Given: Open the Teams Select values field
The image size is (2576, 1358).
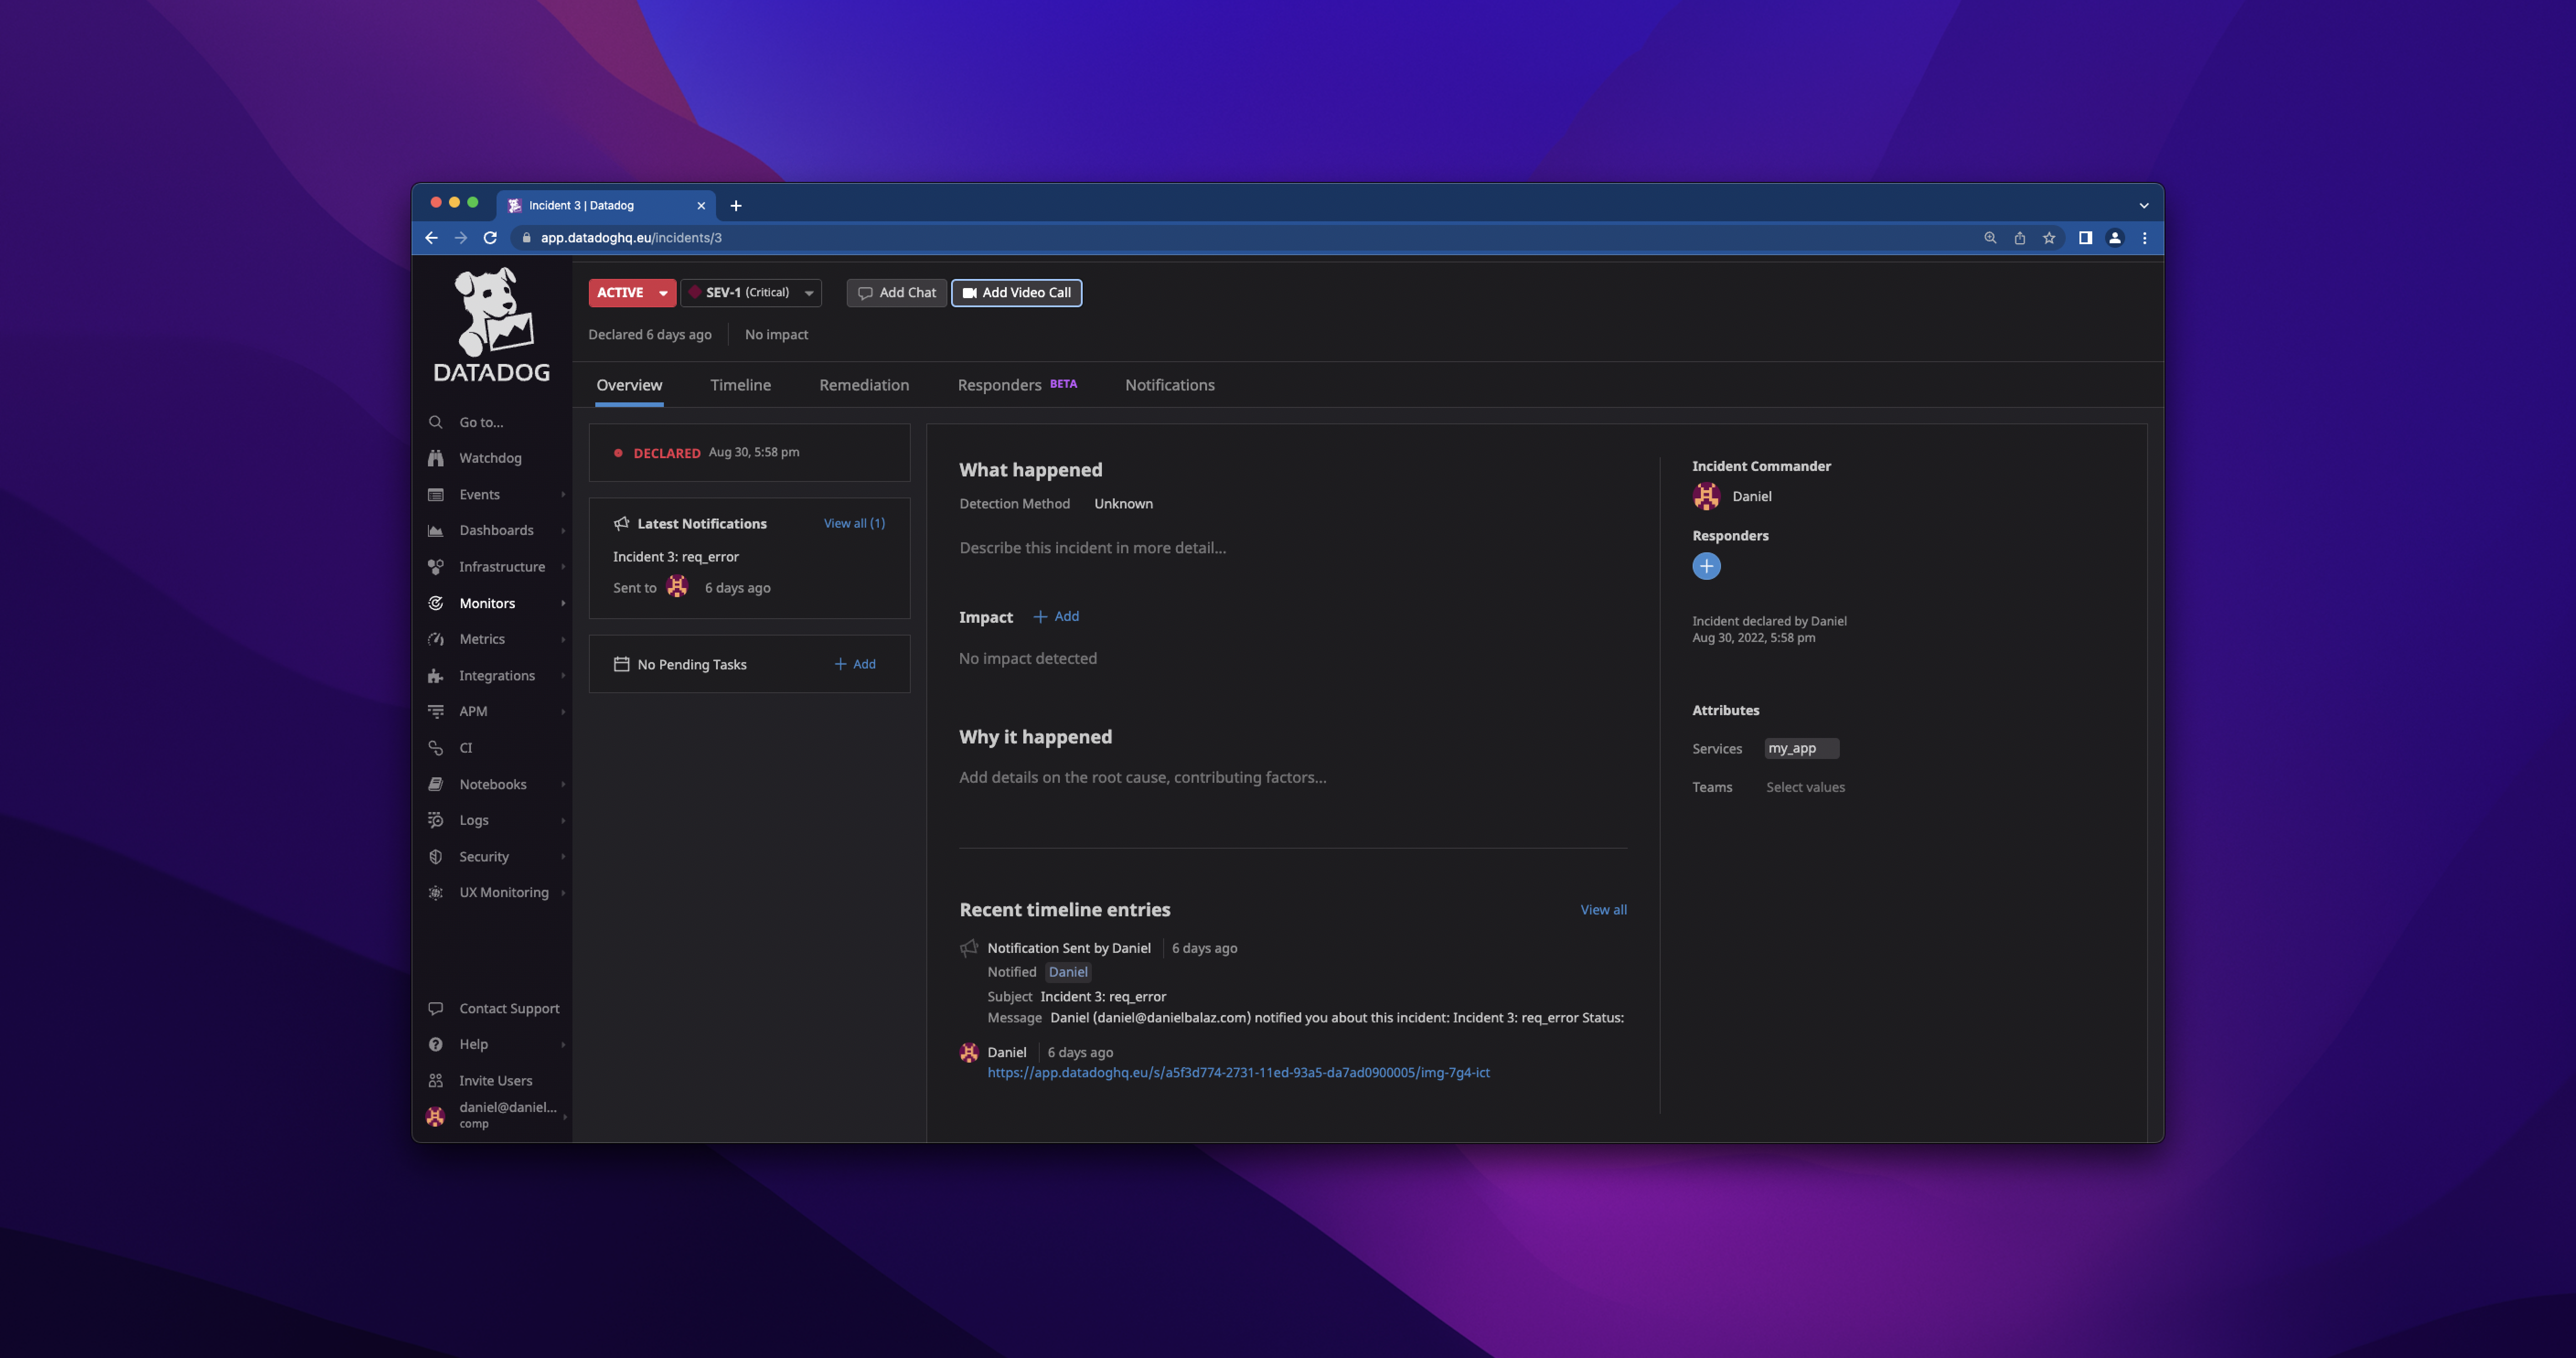Looking at the screenshot, I should [1805, 787].
